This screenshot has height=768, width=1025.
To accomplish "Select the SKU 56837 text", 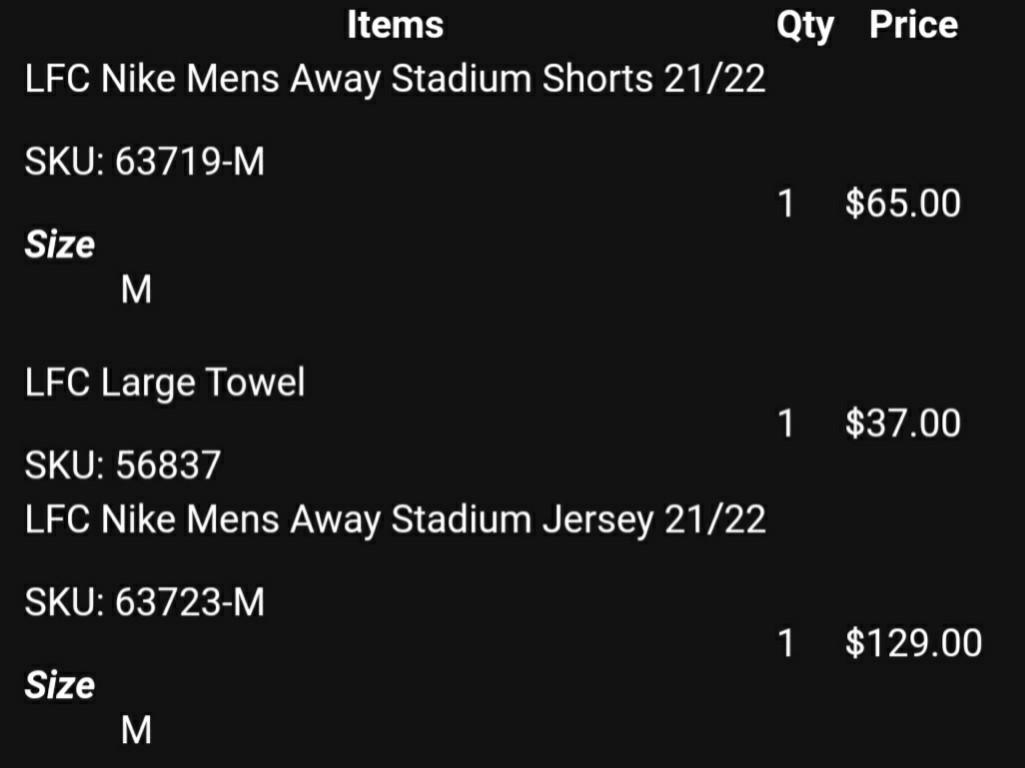I will (122, 465).
